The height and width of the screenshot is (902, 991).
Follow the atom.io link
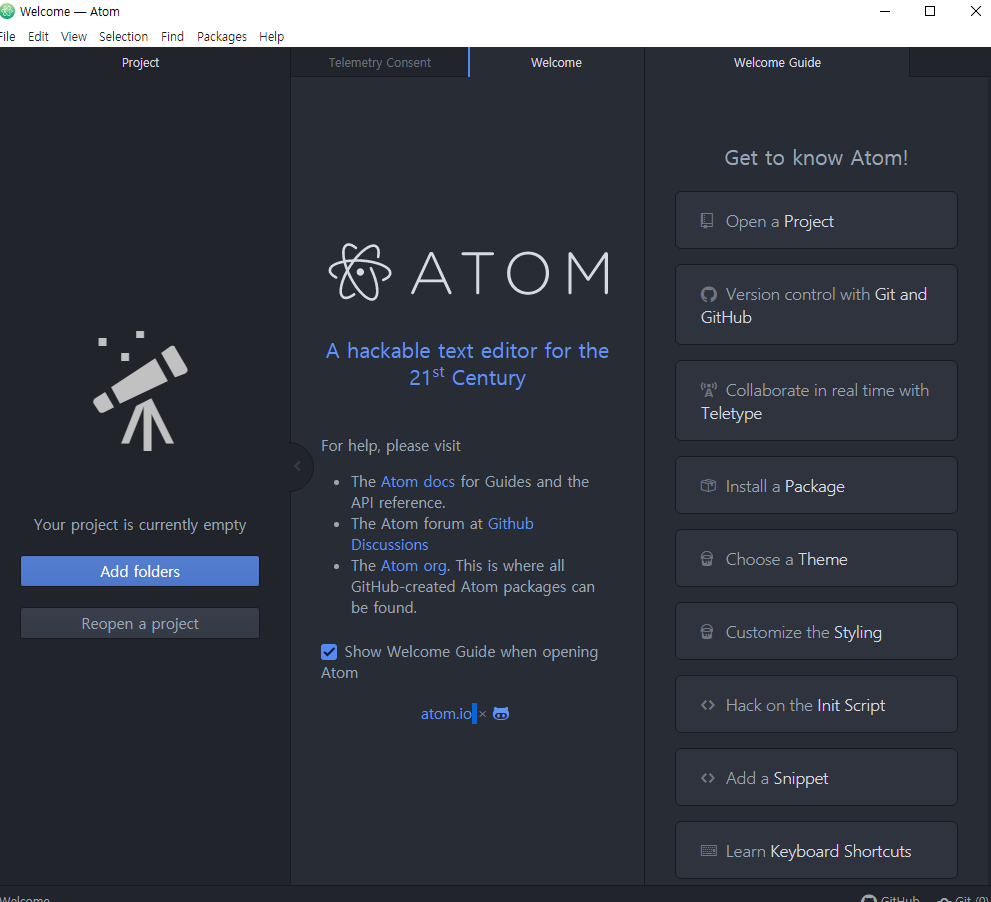point(446,714)
